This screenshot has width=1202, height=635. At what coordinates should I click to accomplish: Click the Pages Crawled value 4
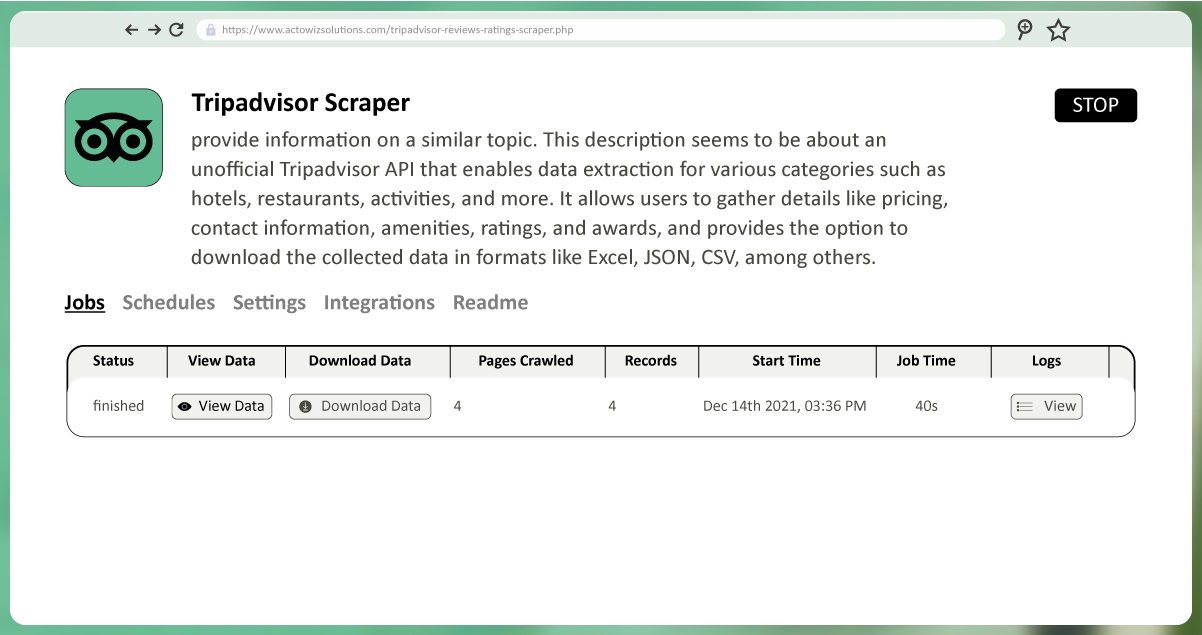click(457, 406)
